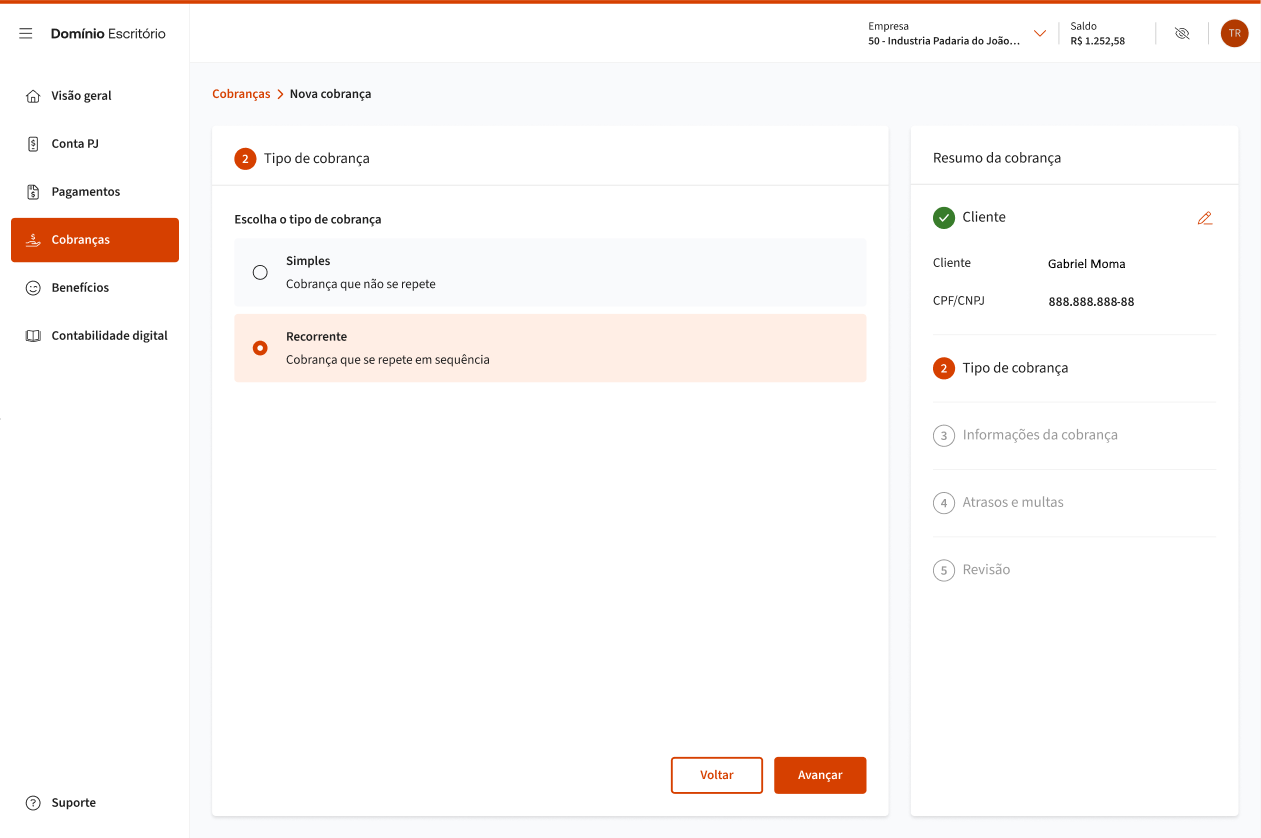Click the Informações da cobrança step
Image resolution: width=1261 pixels, height=838 pixels.
(1039, 436)
